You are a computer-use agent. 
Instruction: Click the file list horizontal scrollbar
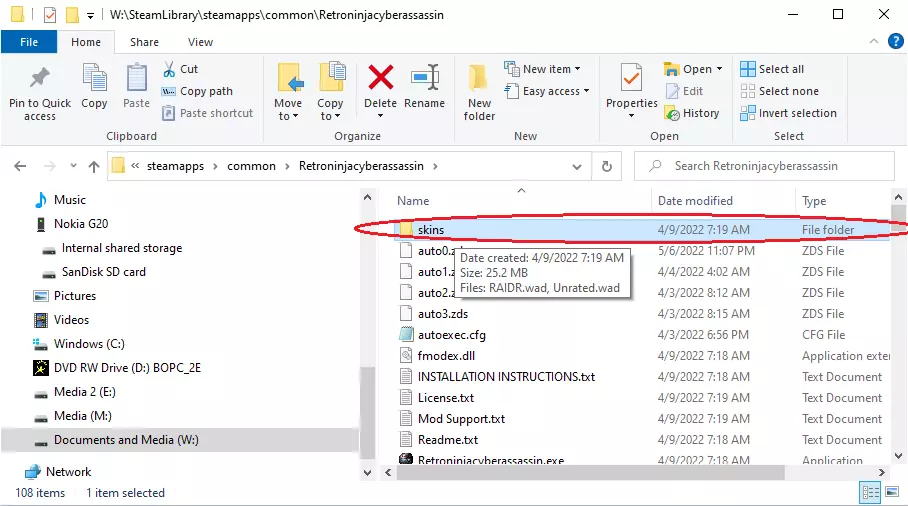click(590, 472)
